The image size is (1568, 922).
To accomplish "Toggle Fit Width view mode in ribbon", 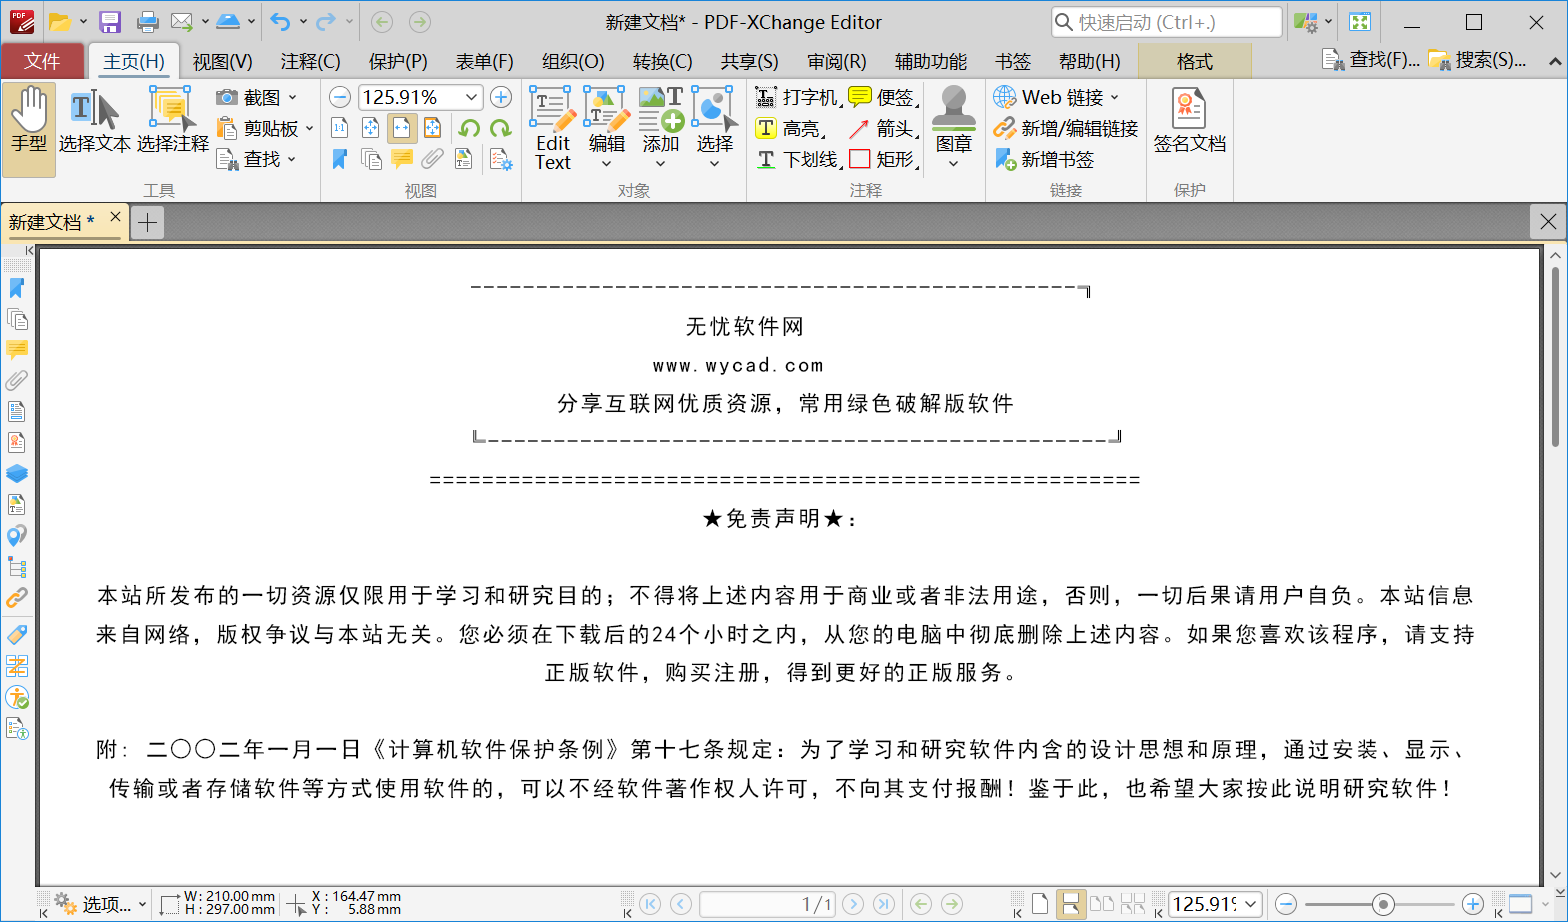I will (402, 128).
